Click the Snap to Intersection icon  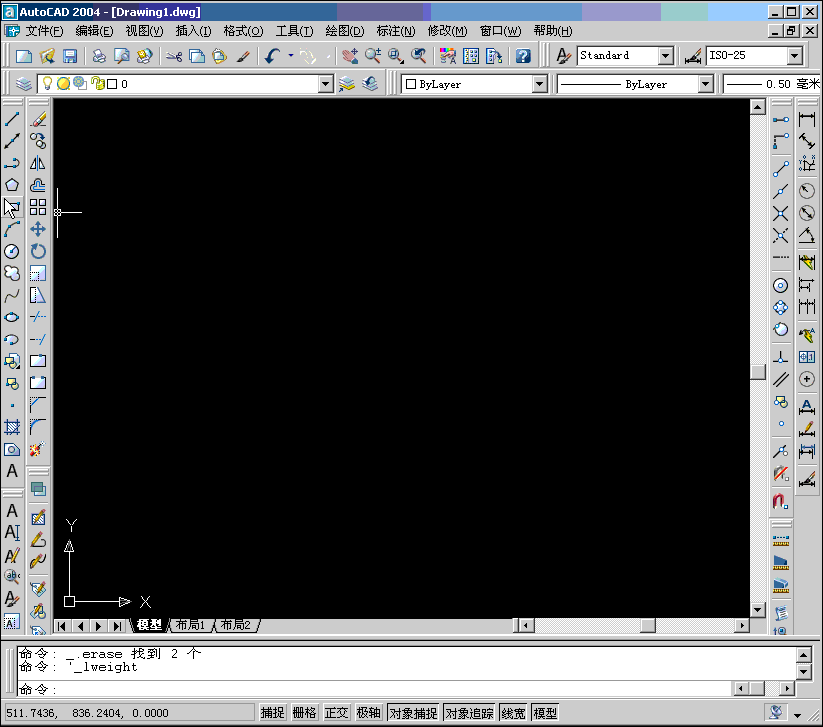pyautogui.click(x=780, y=214)
